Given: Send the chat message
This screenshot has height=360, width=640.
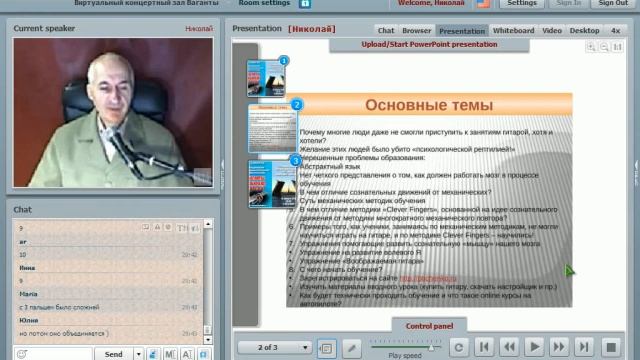Looking at the screenshot, I should click(x=113, y=354).
